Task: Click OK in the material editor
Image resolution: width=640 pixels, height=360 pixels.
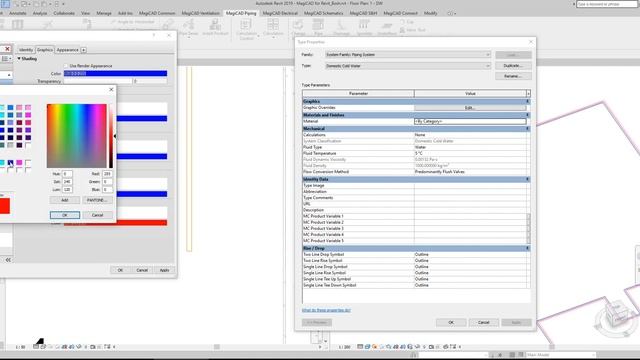Action: point(120,270)
